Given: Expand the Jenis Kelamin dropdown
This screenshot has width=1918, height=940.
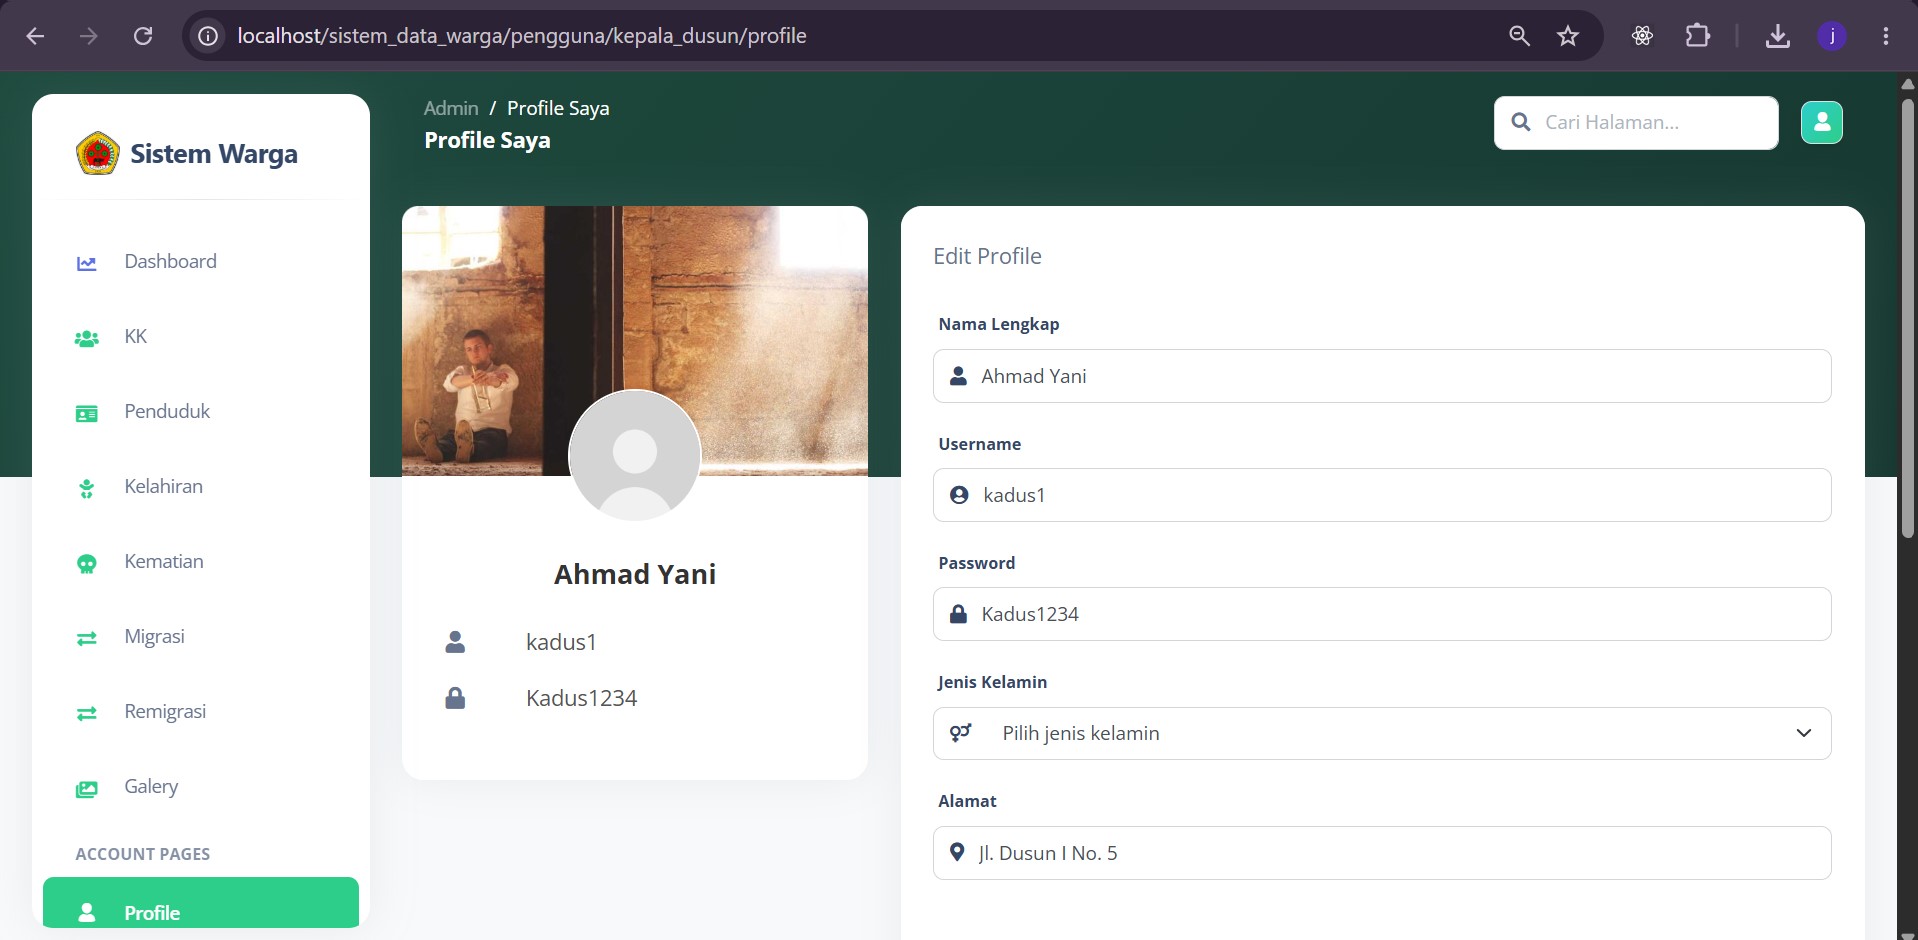Looking at the screenshot, I should pyautogui.click(x=1382, y=733).
